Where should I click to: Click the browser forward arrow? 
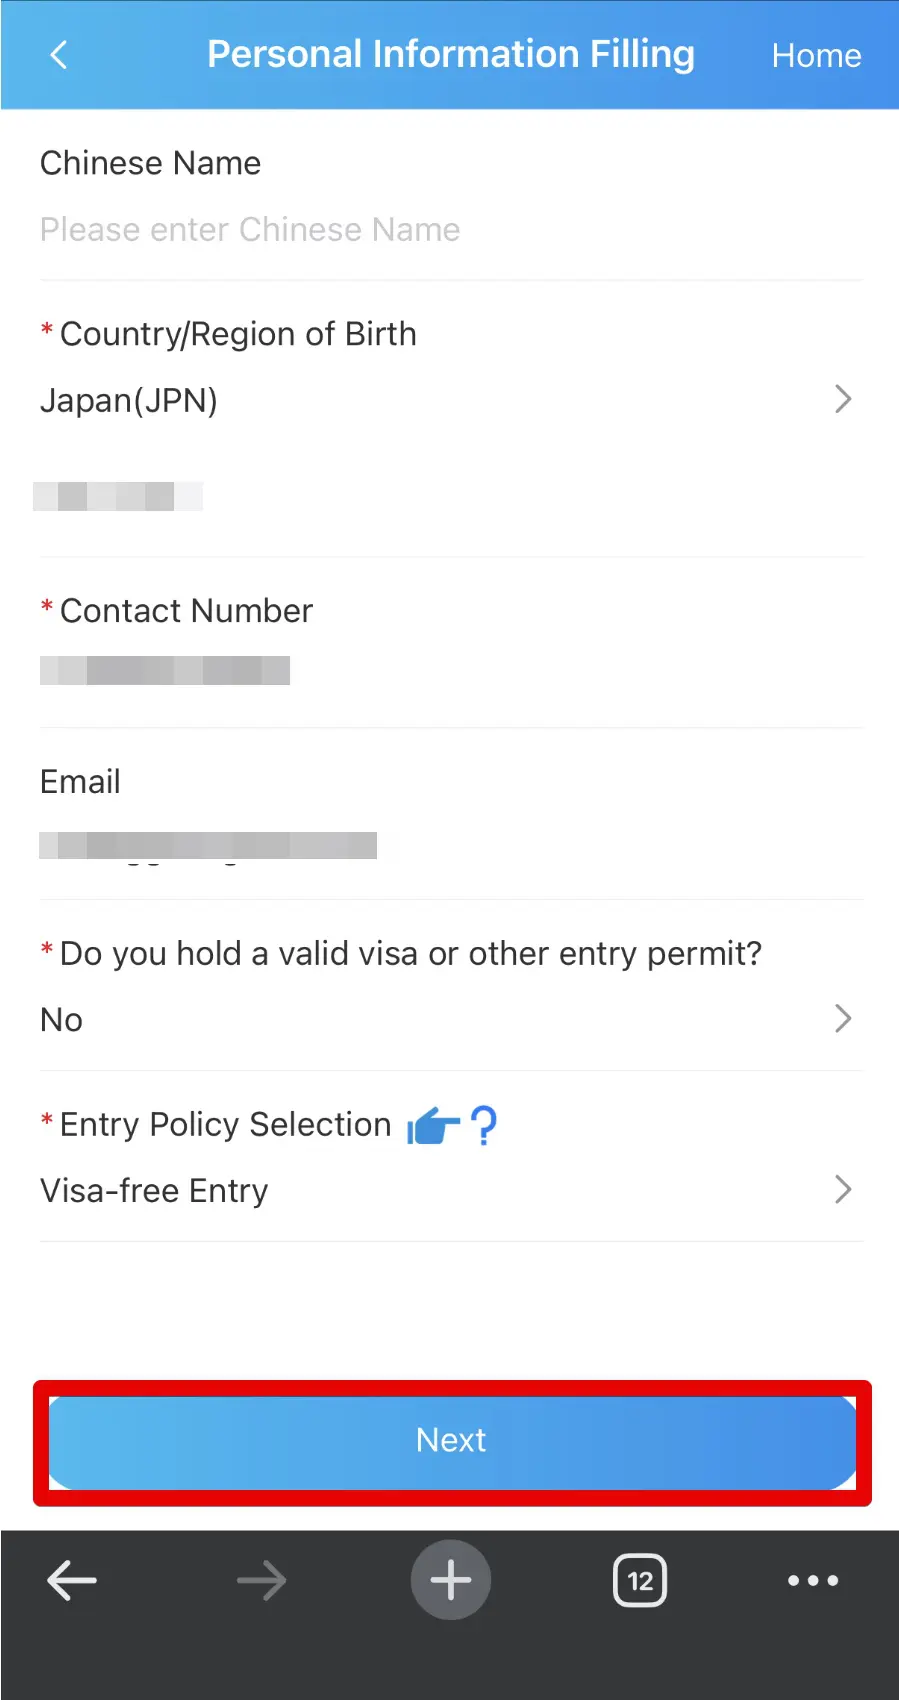261,1581
